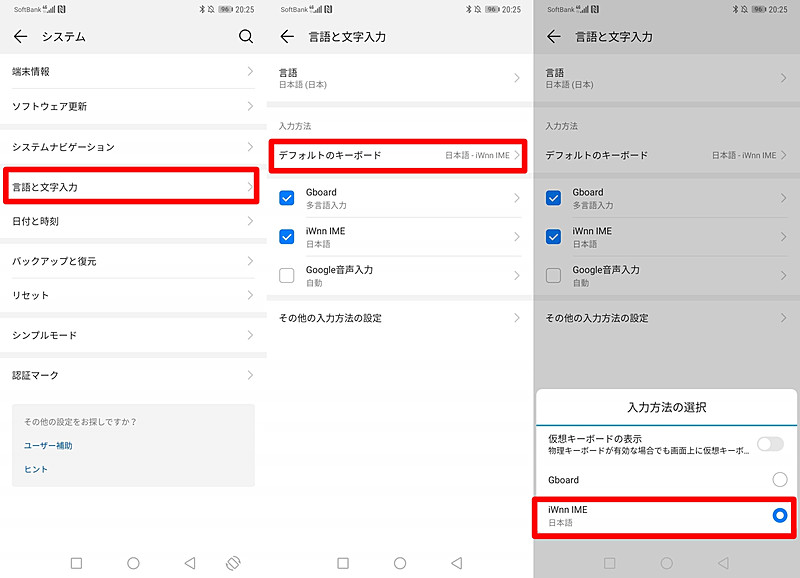Enable the Google音声入力 checkbox

click(x=286, y=273)
